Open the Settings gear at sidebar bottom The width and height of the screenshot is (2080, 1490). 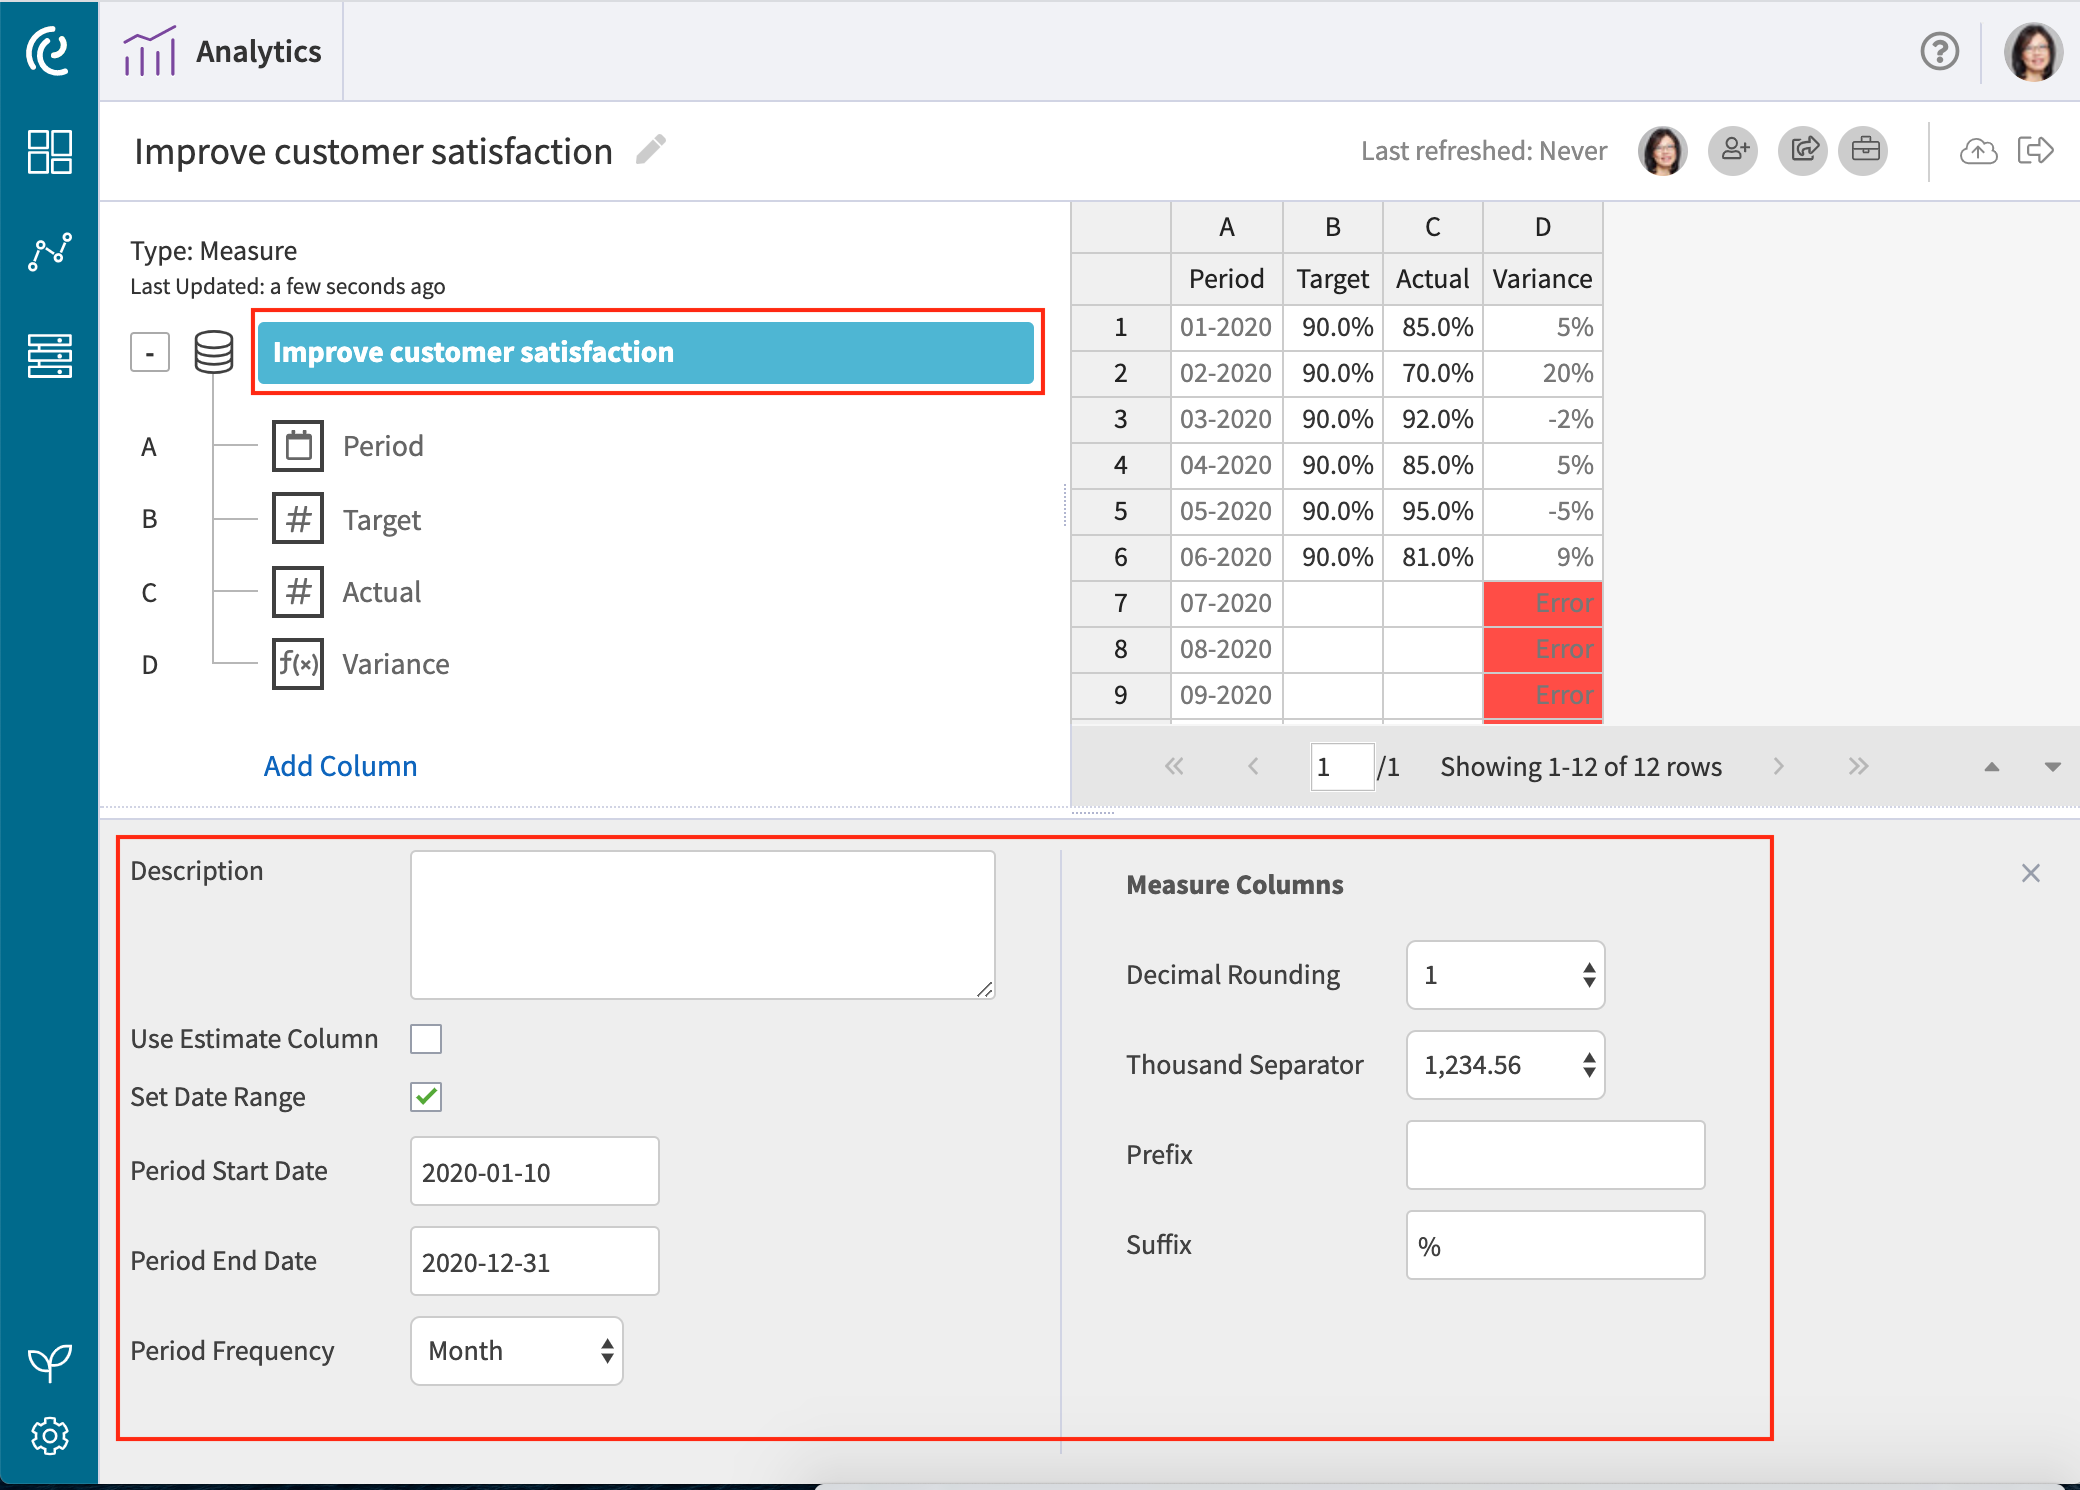coord(50,1434)
